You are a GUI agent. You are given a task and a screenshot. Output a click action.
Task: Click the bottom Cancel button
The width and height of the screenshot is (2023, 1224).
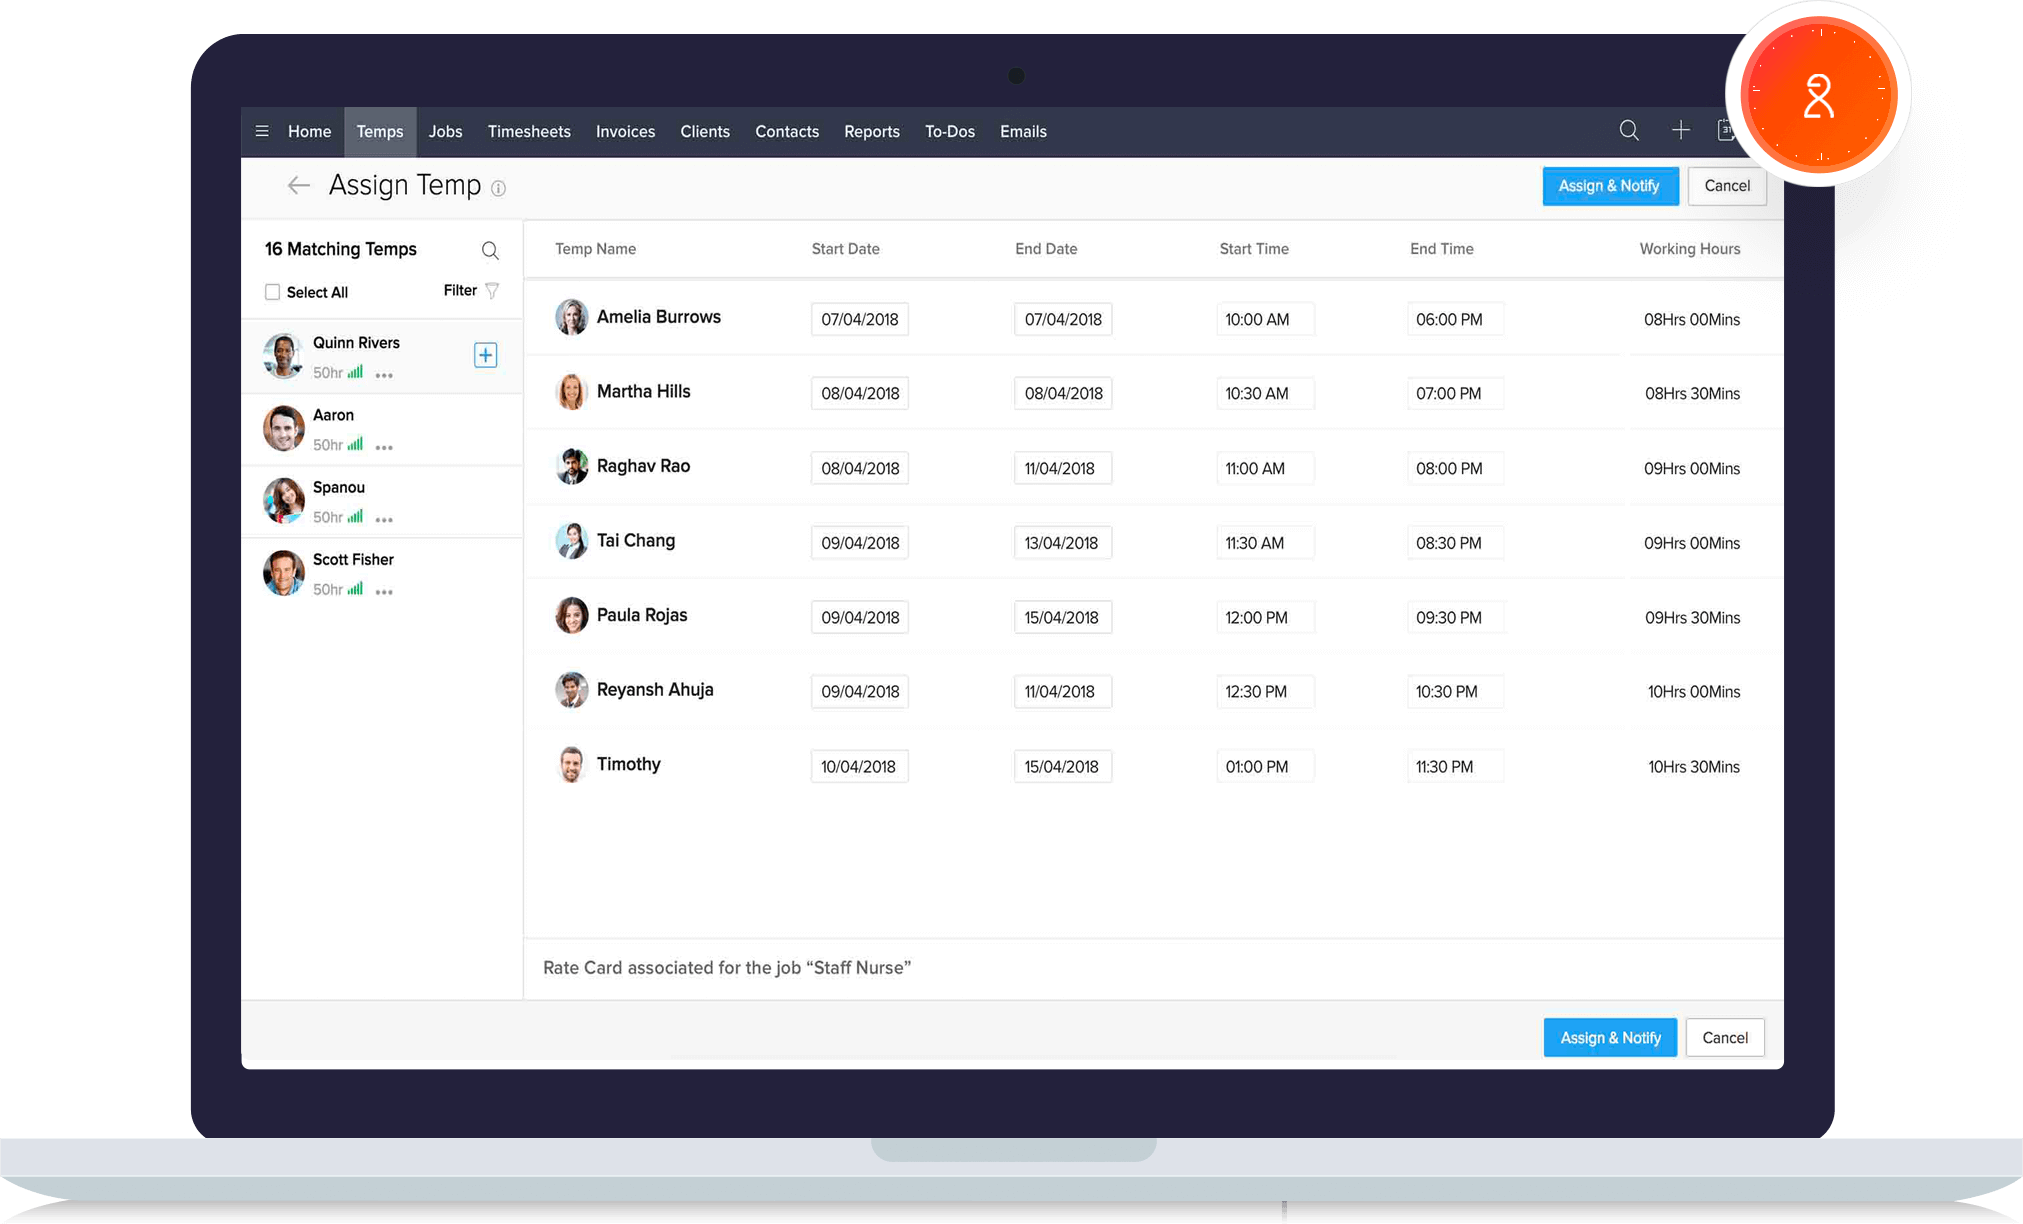point(1724,1037)
